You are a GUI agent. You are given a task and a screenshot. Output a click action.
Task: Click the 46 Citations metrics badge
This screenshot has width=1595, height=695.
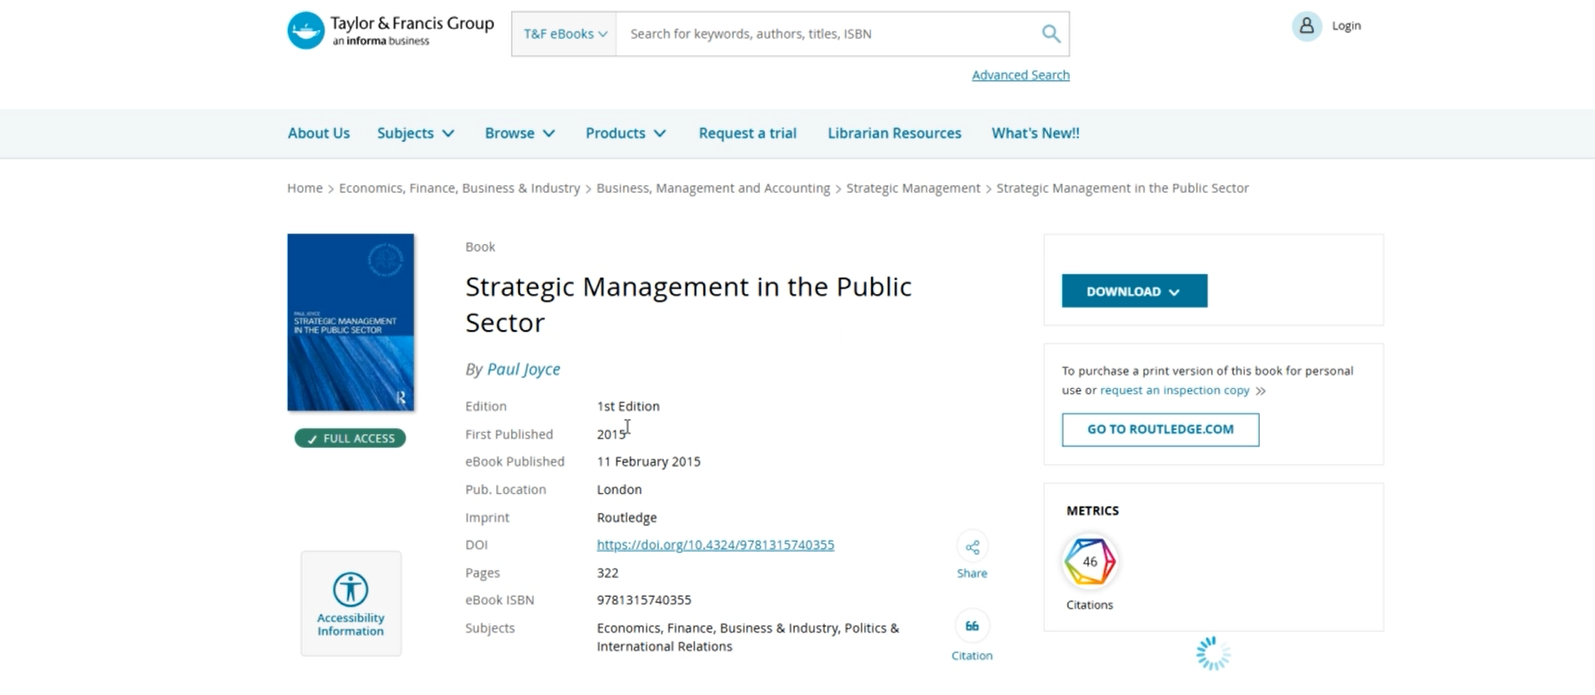point(1089,562)
